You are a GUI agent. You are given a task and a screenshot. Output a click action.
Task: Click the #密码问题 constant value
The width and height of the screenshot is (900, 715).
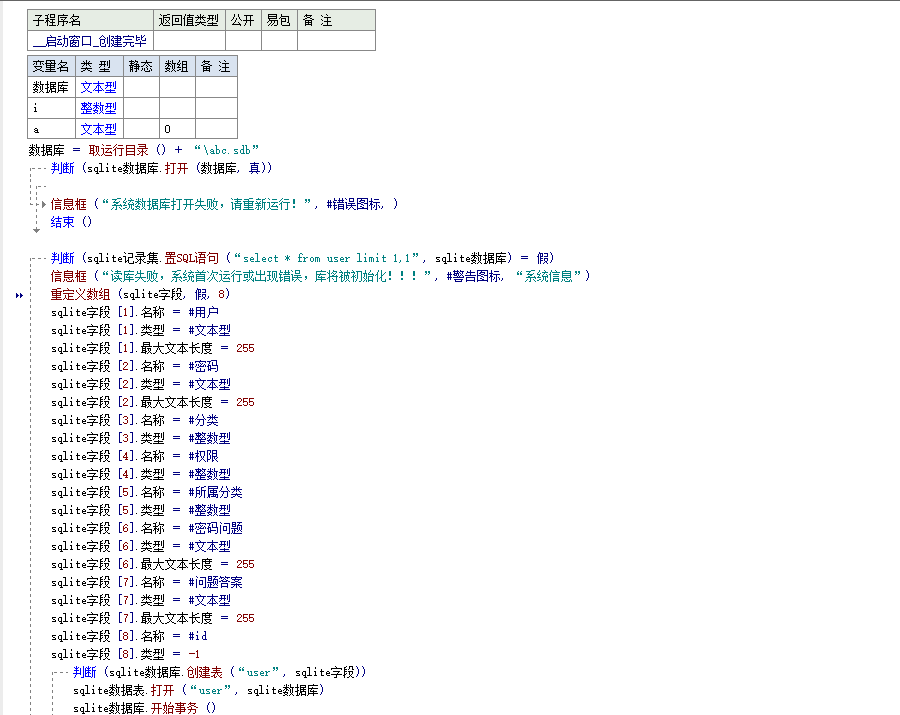pyautogui.click(x=215, y=529)
